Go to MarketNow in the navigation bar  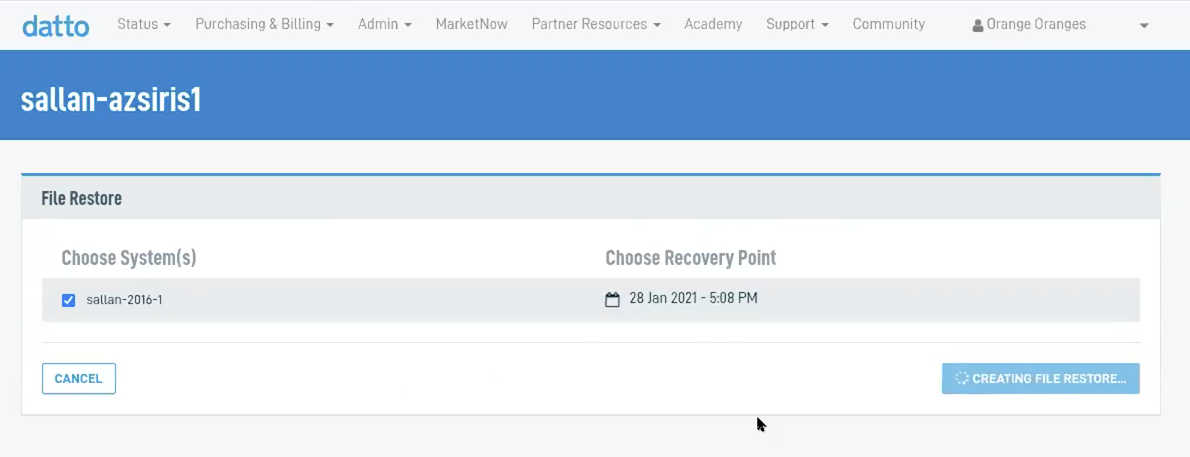471,24
